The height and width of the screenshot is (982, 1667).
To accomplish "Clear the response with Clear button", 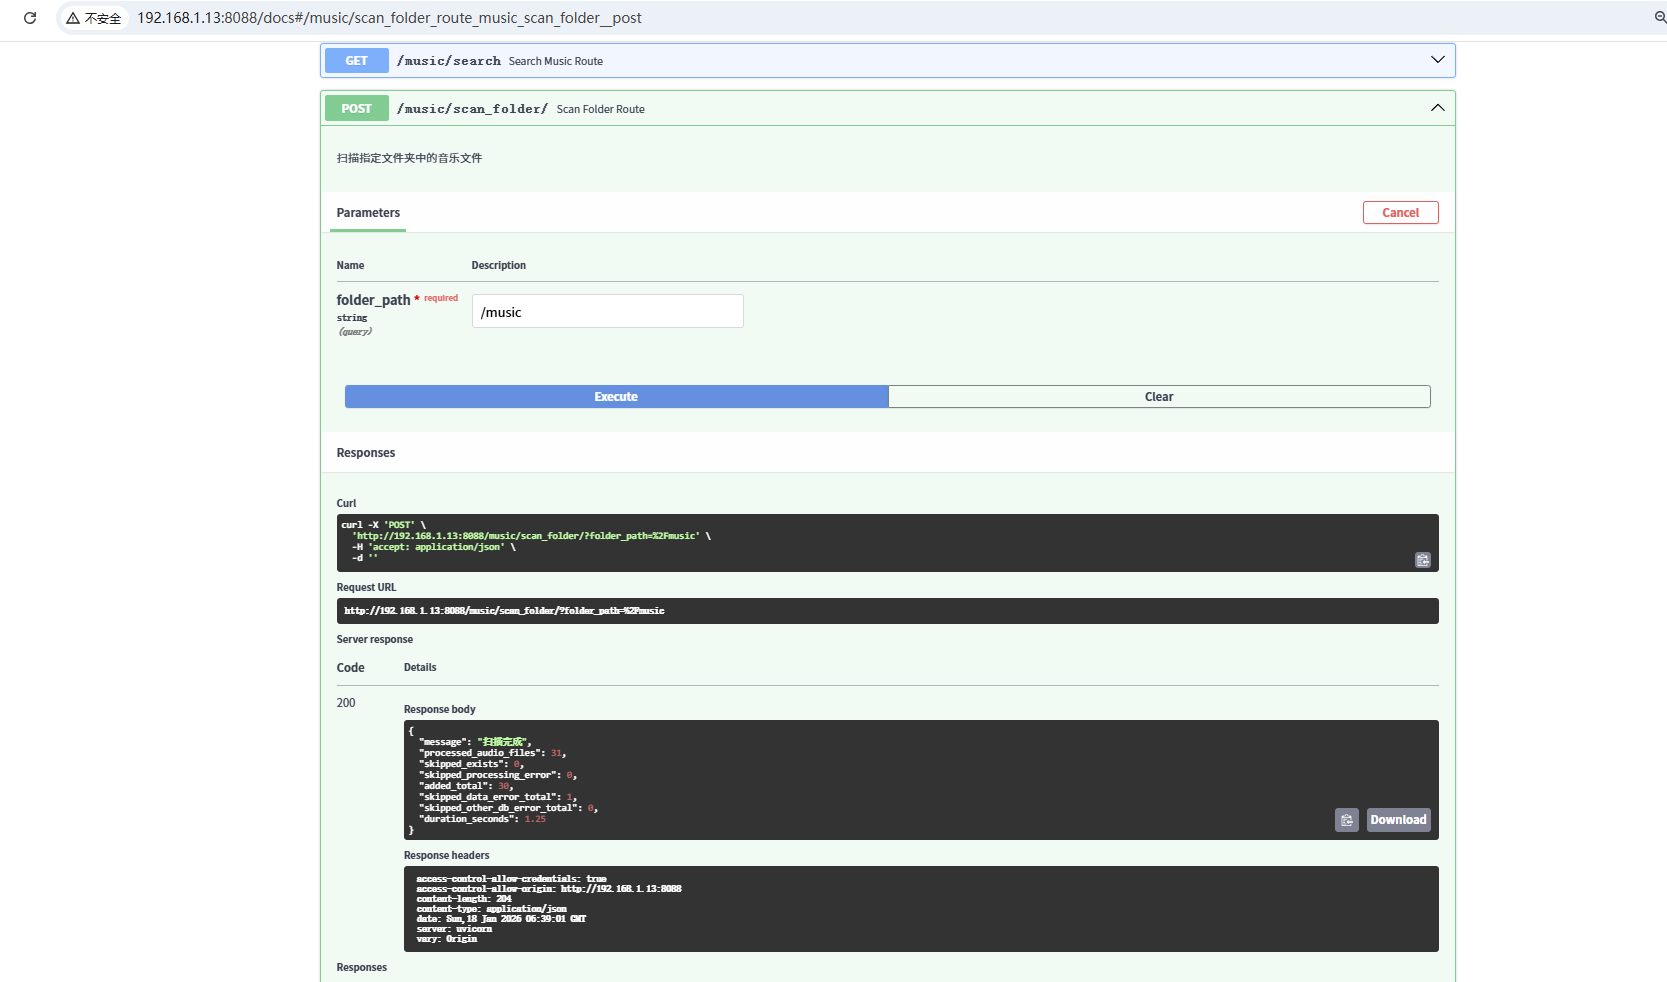I will (1158, 397).
